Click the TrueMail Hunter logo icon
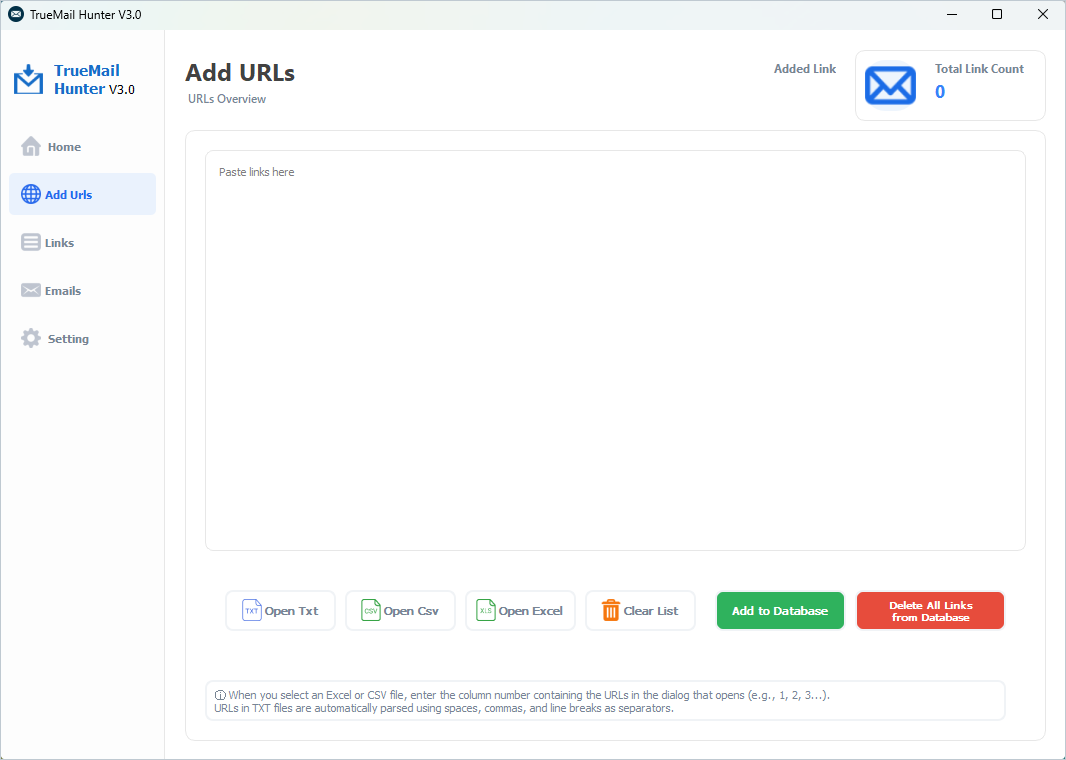The width and height of the screenshot is (1066, 760). coord(29,80)
